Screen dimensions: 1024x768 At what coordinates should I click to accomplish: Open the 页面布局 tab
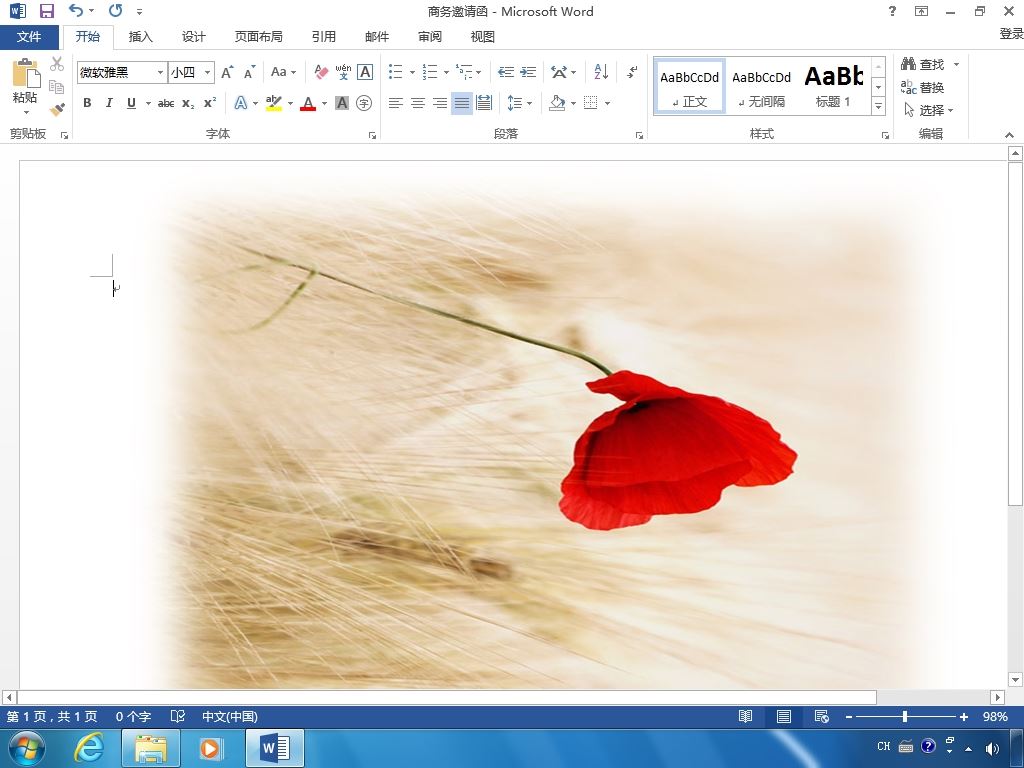tap(259, 37)
